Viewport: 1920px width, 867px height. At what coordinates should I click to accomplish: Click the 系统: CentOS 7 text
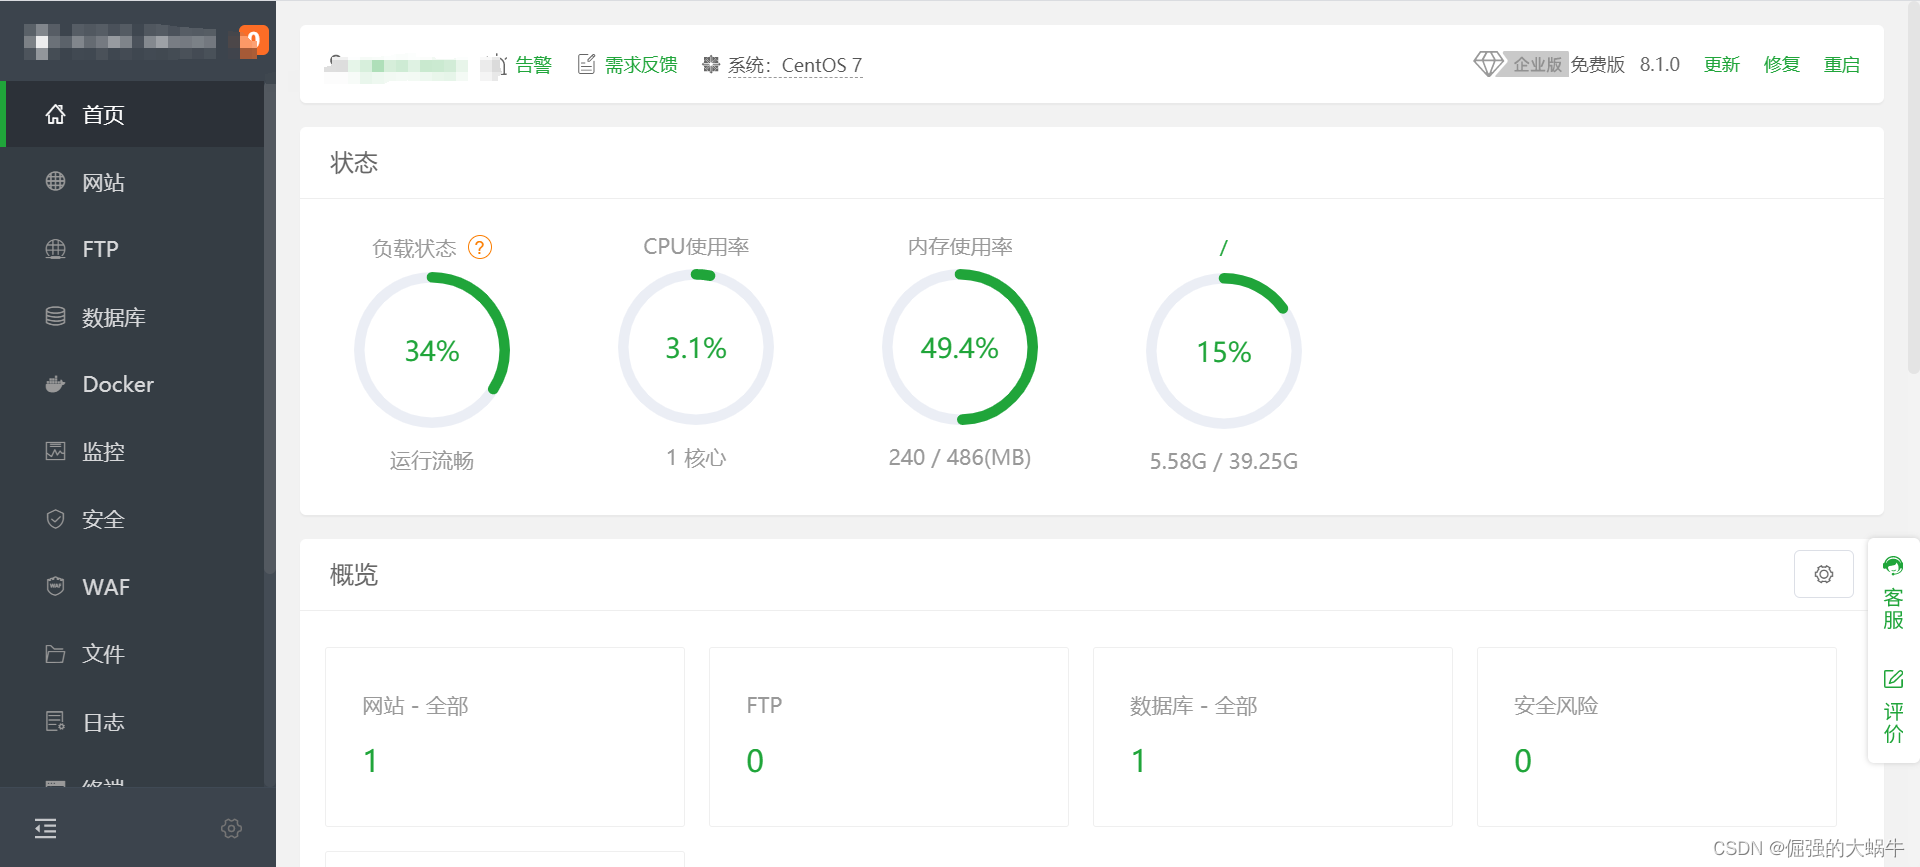tap(795, 65)
